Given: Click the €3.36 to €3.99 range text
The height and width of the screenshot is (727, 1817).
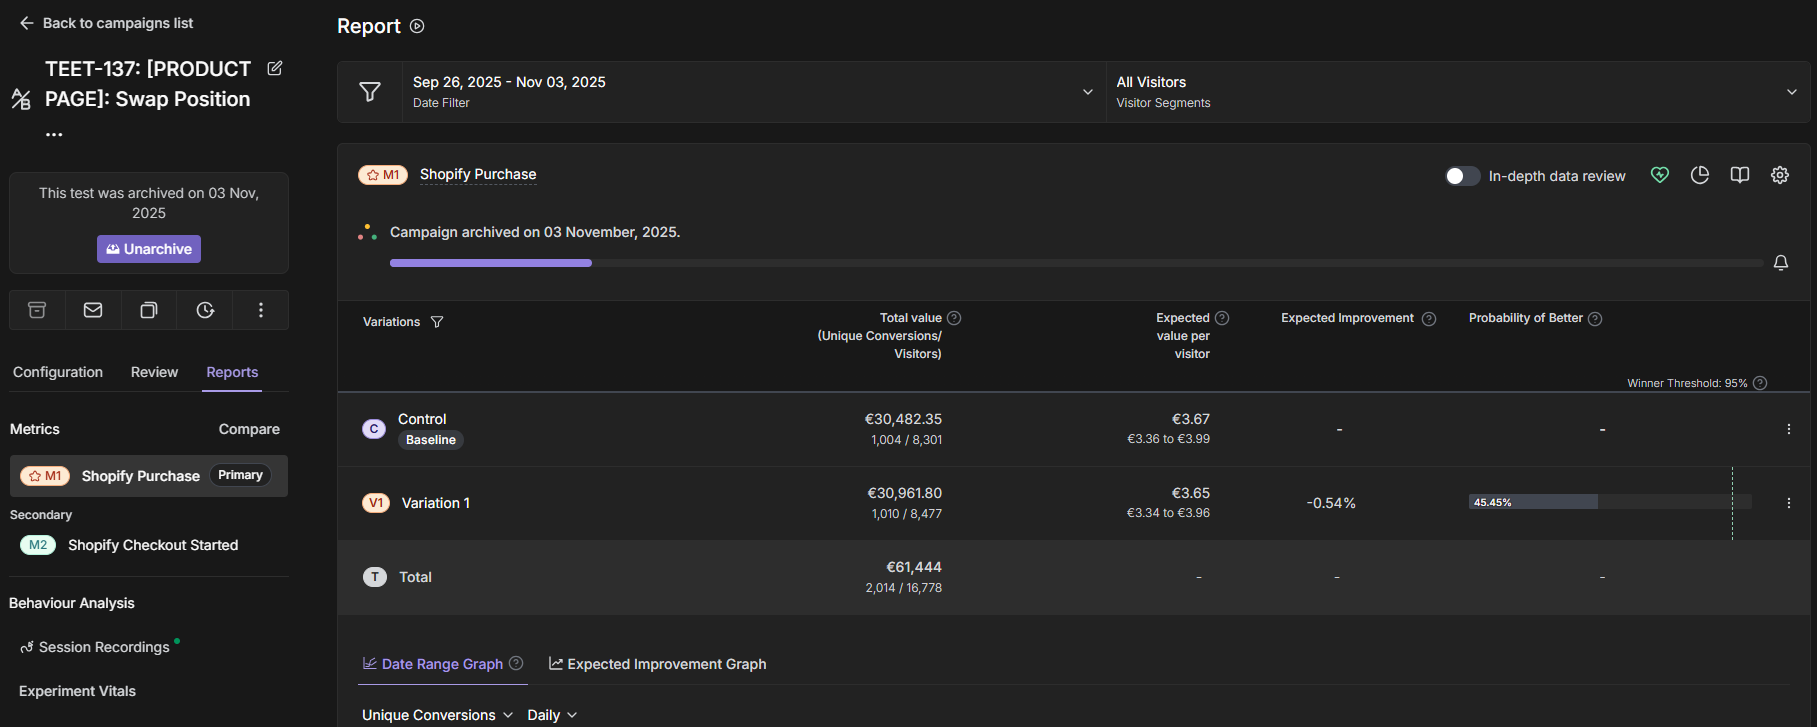Looking at the screenshot, I should point(1168,439).
